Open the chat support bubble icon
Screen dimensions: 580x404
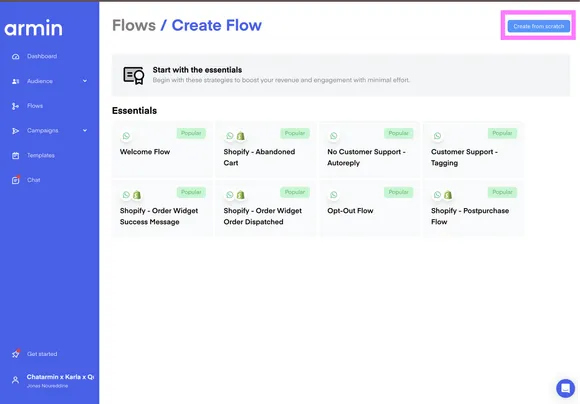[565, 388]
